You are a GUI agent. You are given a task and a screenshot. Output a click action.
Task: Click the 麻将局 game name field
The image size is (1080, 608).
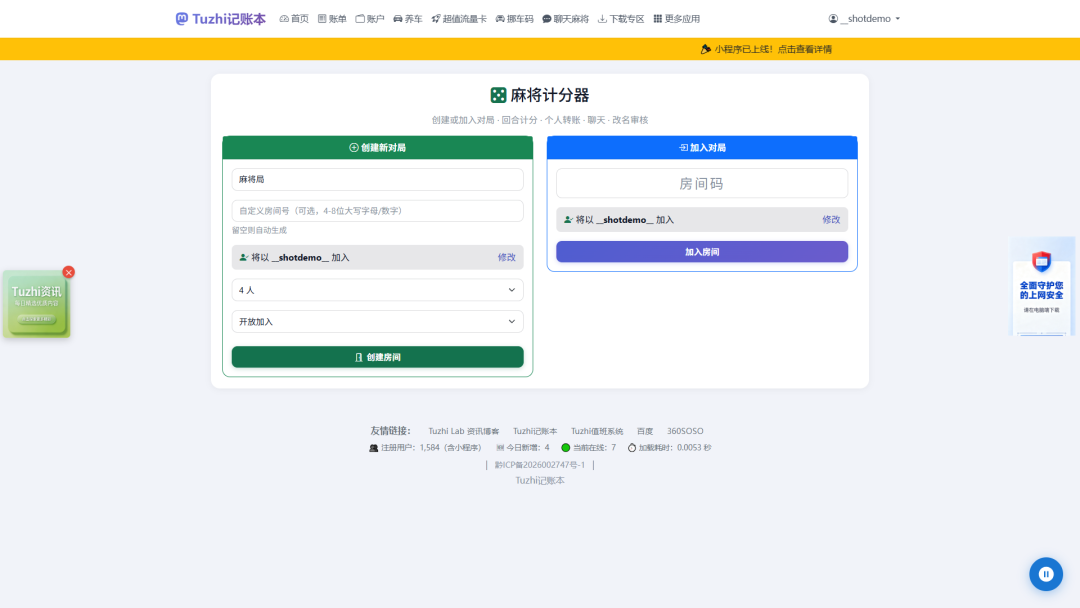[377, 179]
